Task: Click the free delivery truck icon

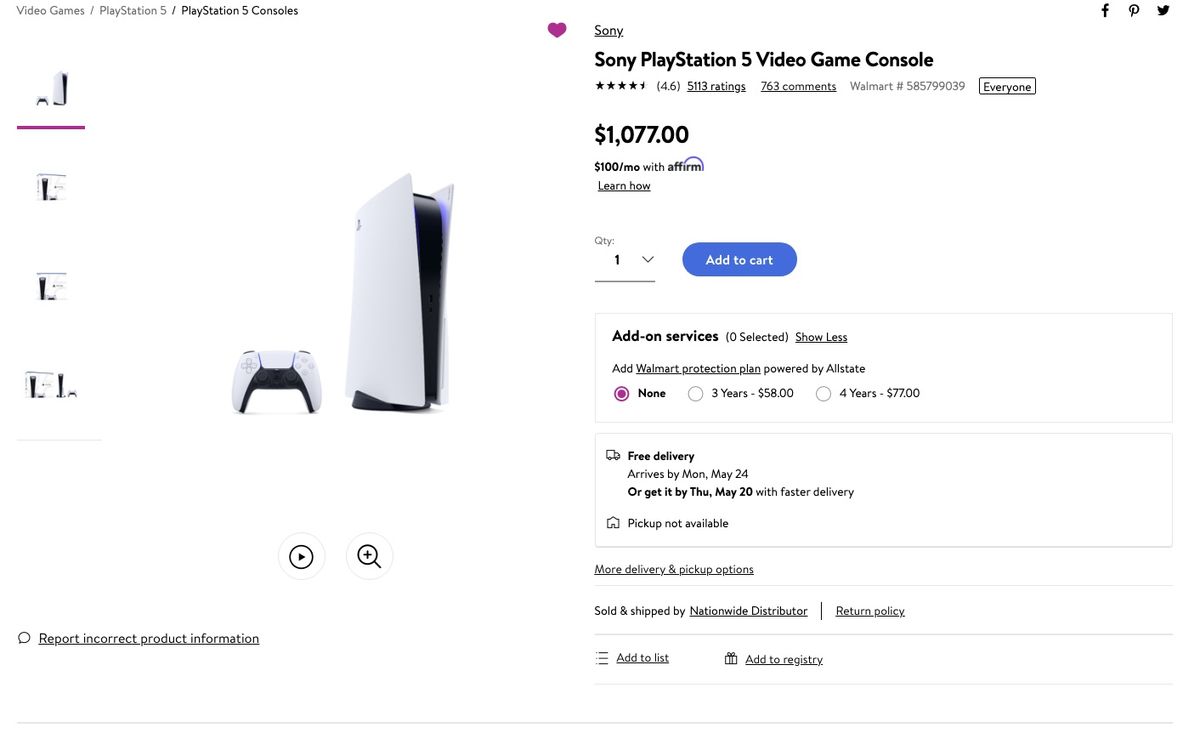Action: 613,453
